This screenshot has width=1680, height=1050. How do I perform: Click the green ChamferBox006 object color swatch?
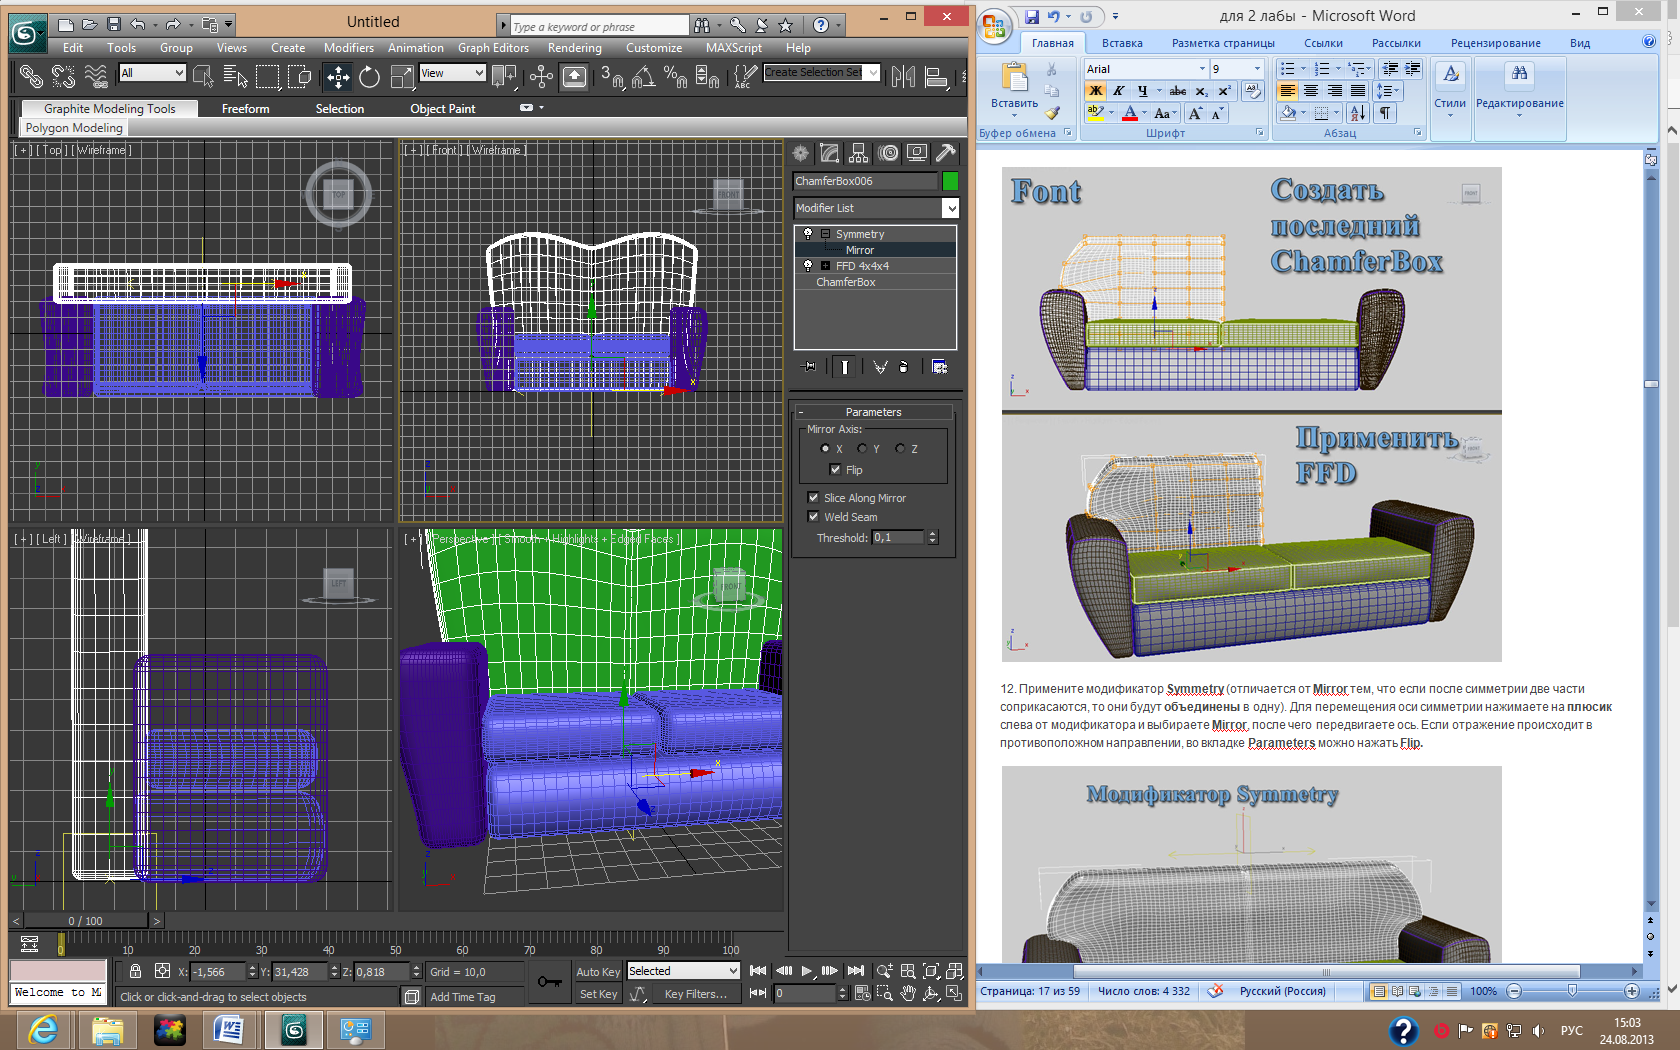click(x=950, y=181)
